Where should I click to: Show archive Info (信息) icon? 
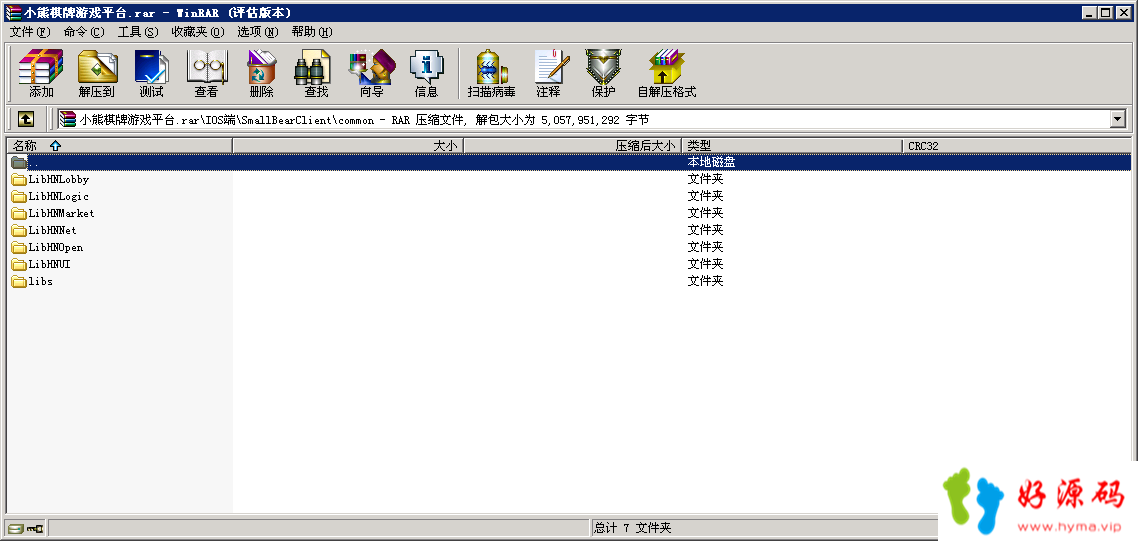coord(426,73)
